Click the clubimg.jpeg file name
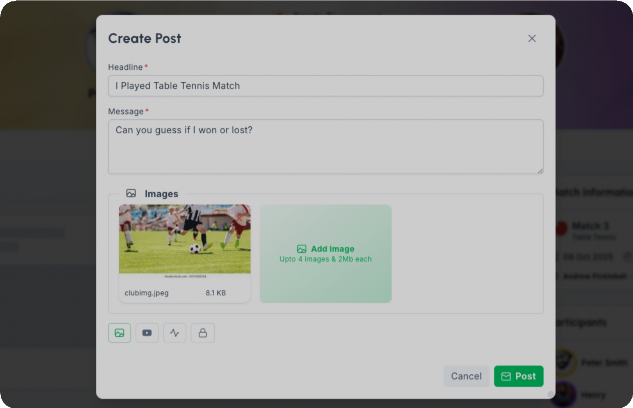The height and width of the screenshot is (408, 633). (147, 294)
